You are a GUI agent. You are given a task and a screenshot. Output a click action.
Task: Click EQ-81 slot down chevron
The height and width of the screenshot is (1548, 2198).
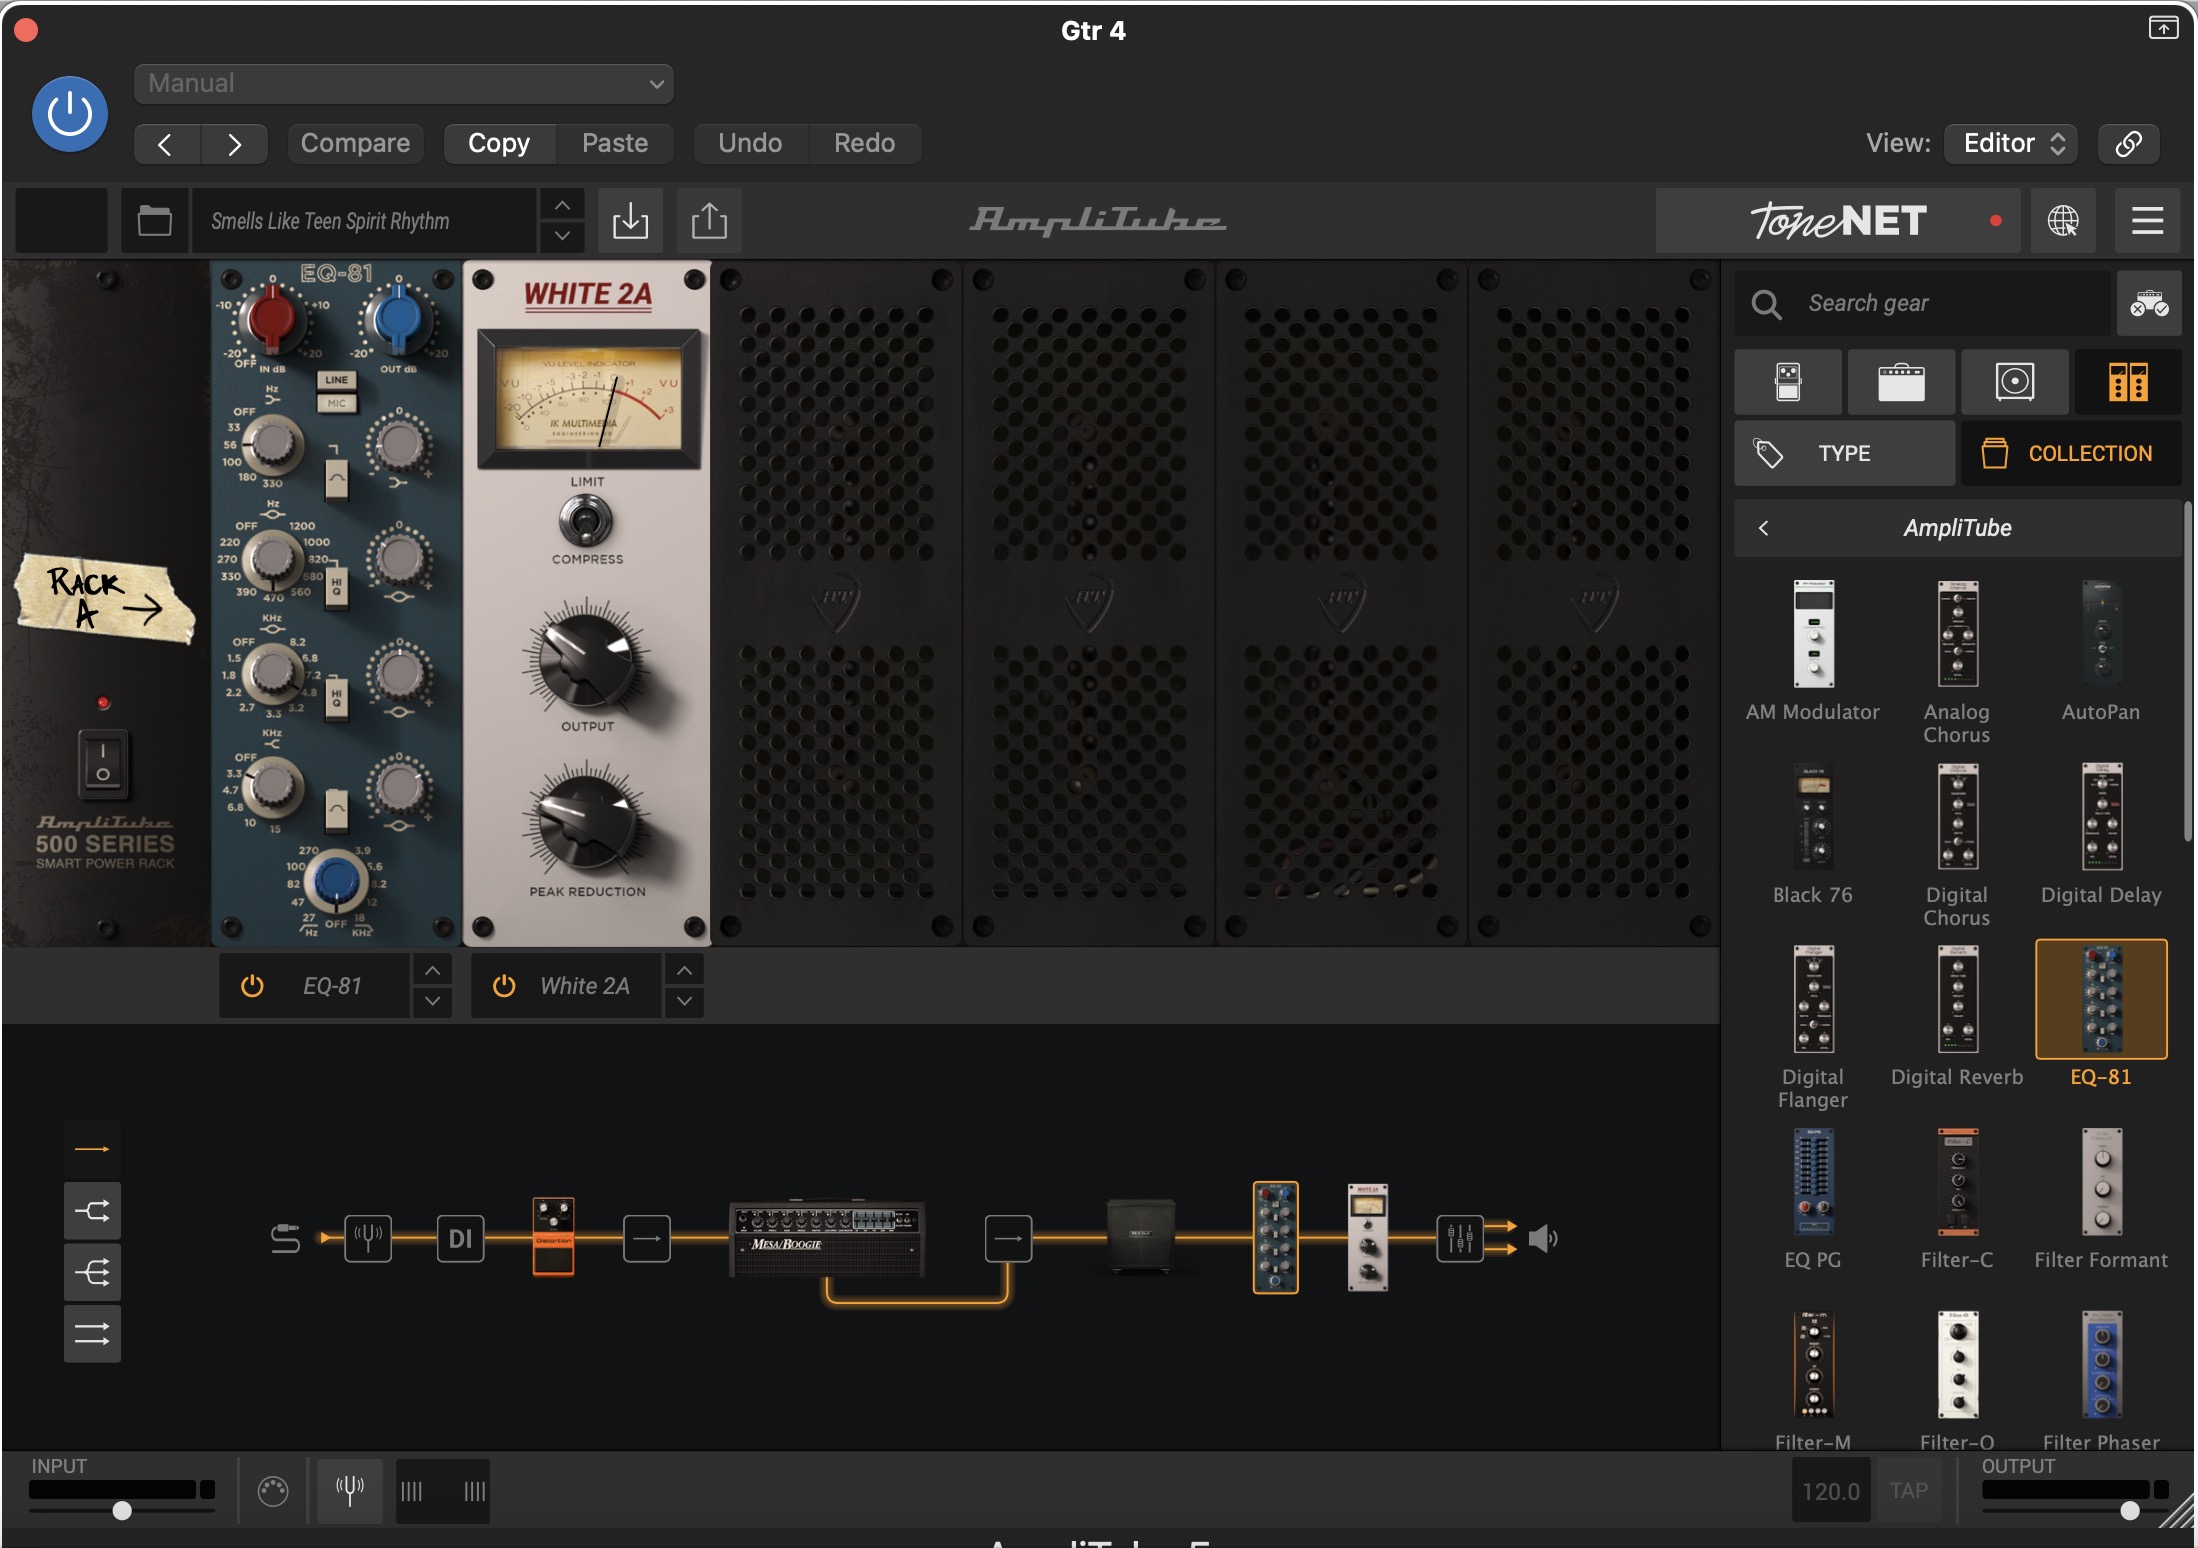point(432,1001)
